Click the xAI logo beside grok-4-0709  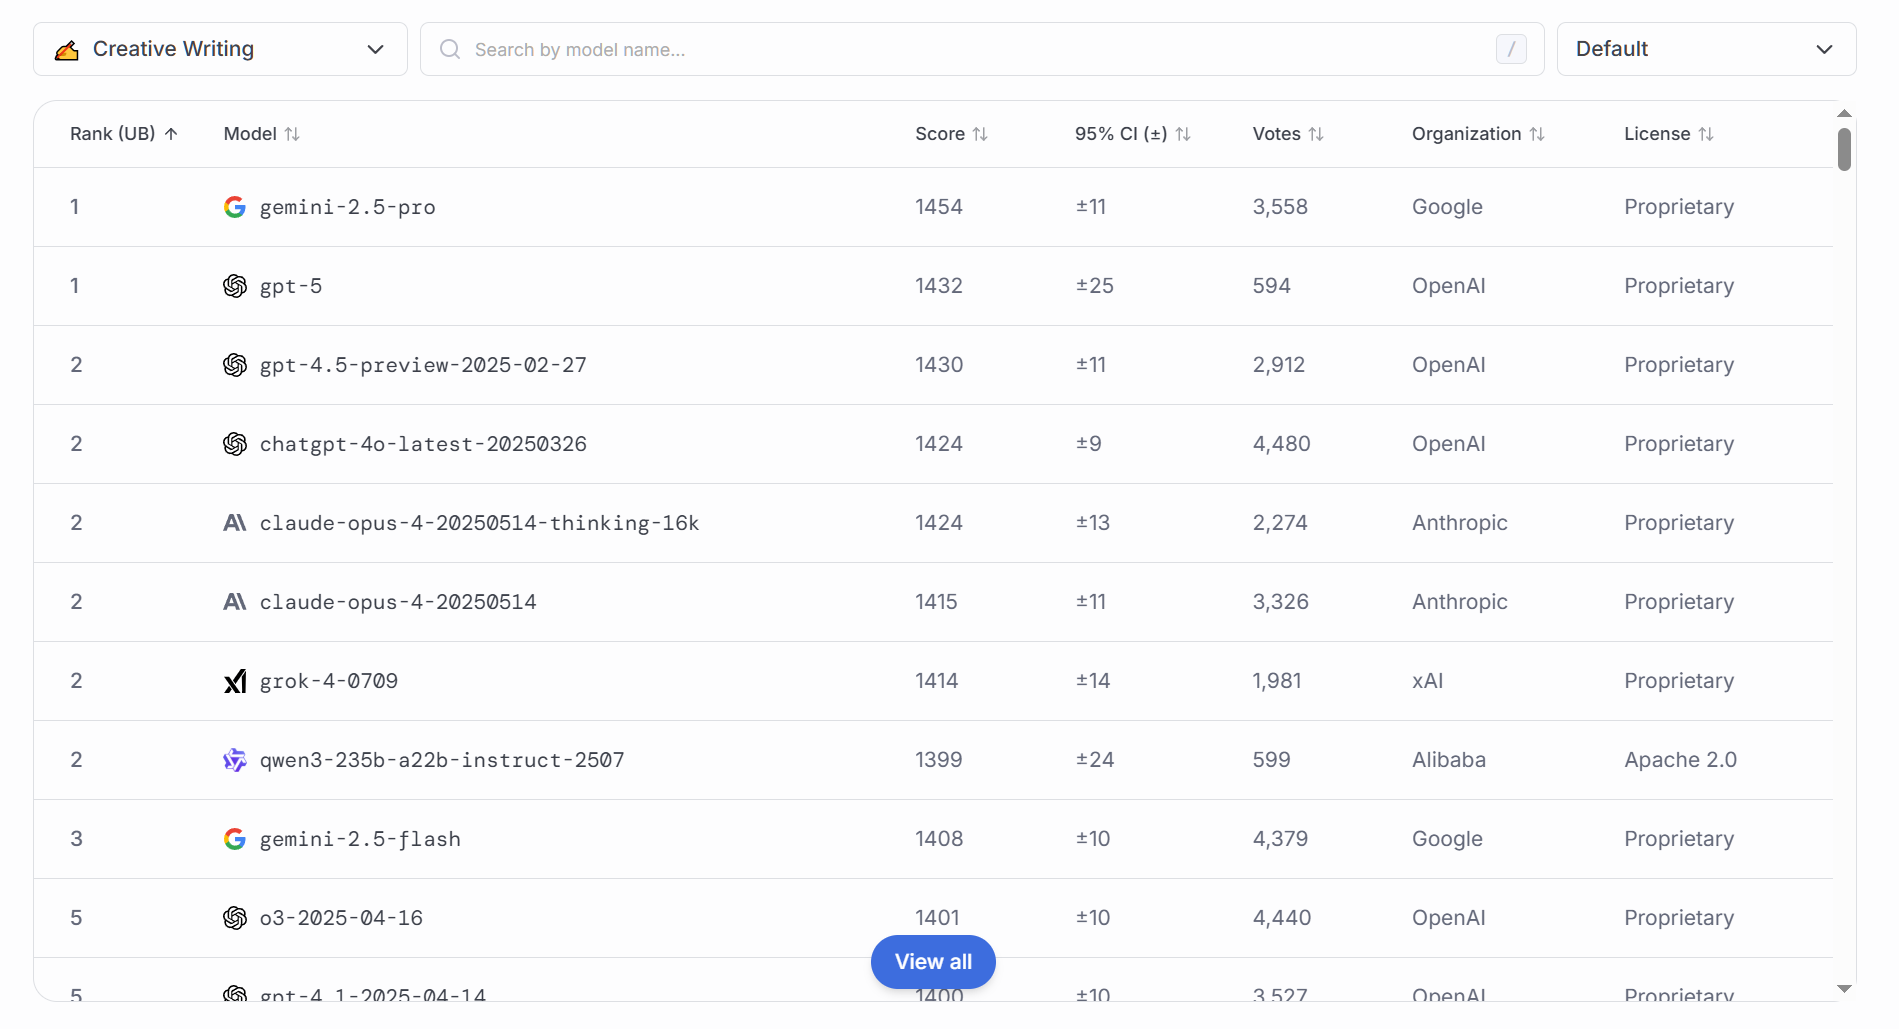[x=235, y=681]
